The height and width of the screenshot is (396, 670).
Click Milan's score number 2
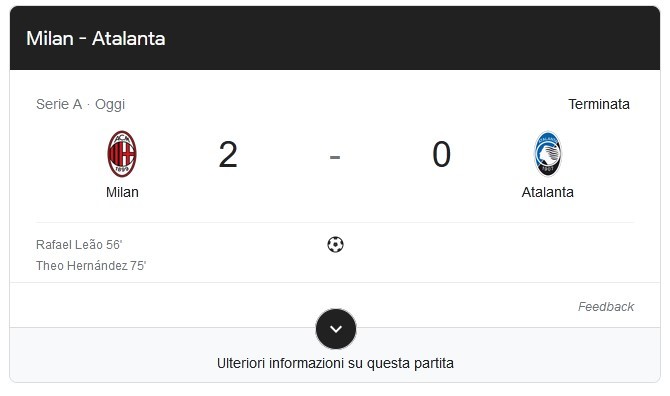click(228, 155)
